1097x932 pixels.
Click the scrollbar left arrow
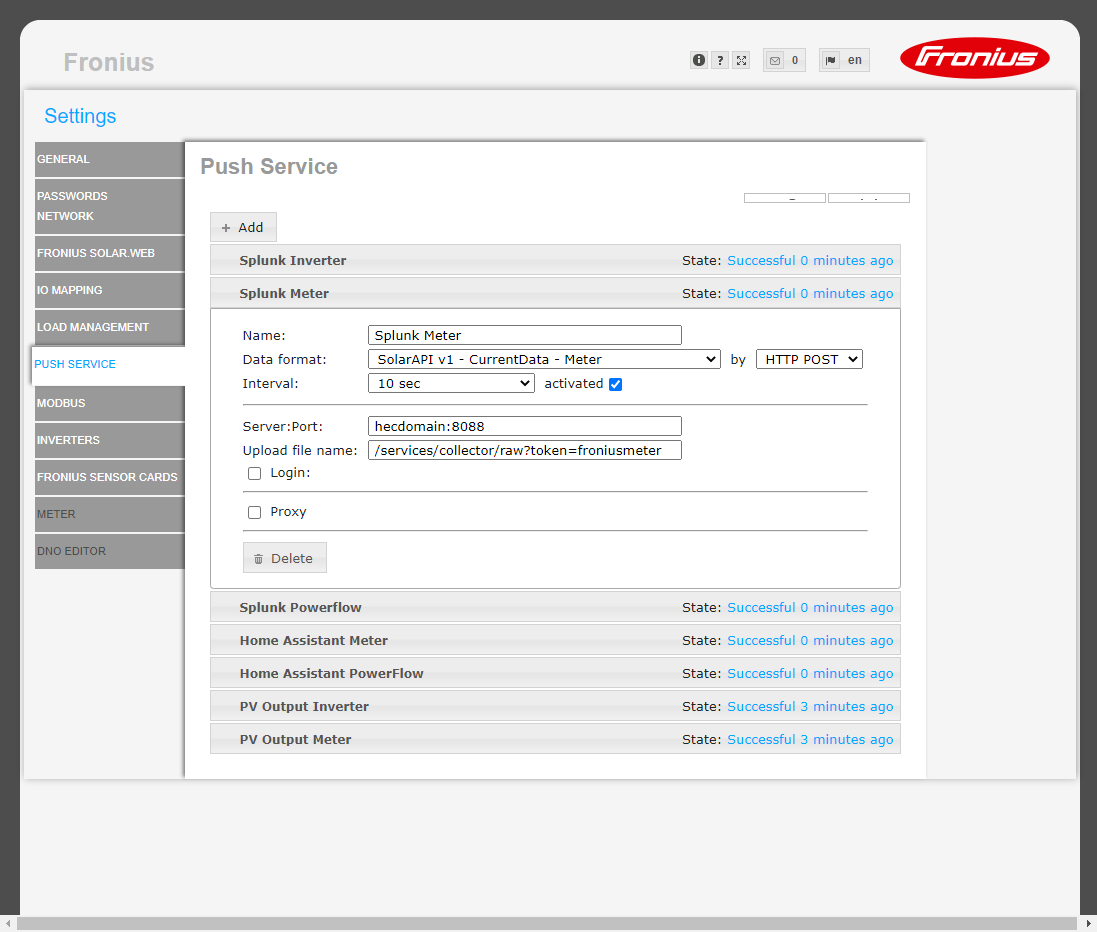8,924
